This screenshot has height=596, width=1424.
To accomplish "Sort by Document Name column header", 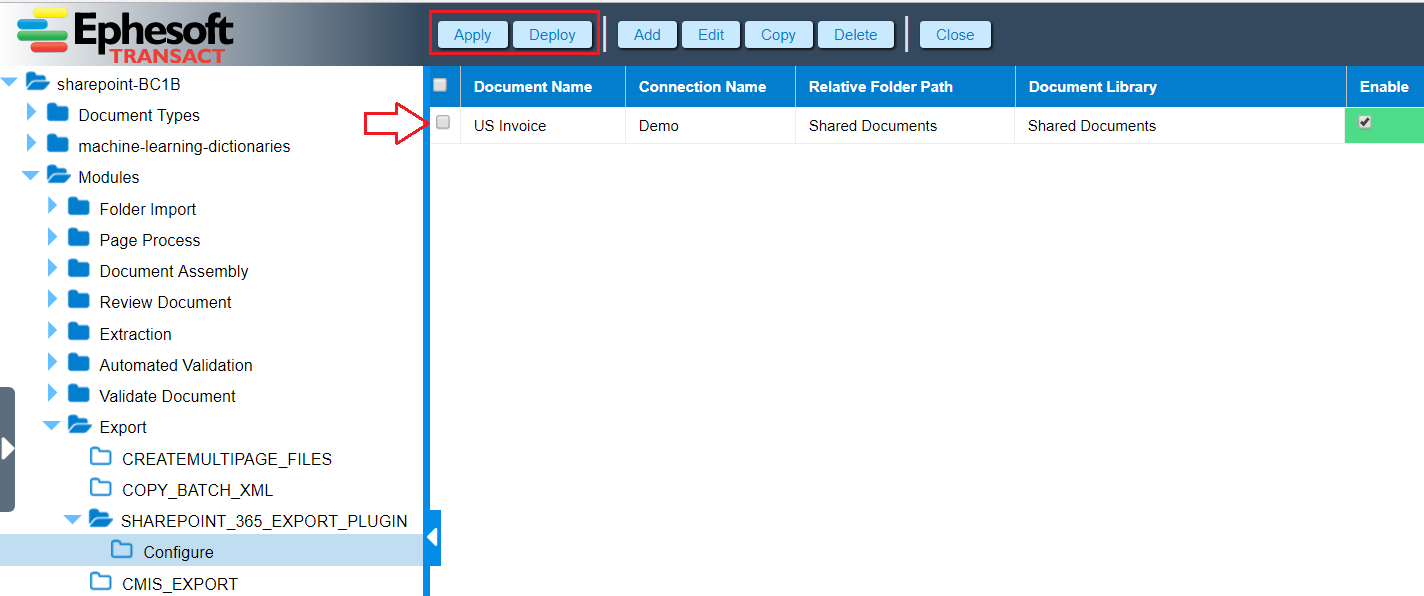I will 543,87.
